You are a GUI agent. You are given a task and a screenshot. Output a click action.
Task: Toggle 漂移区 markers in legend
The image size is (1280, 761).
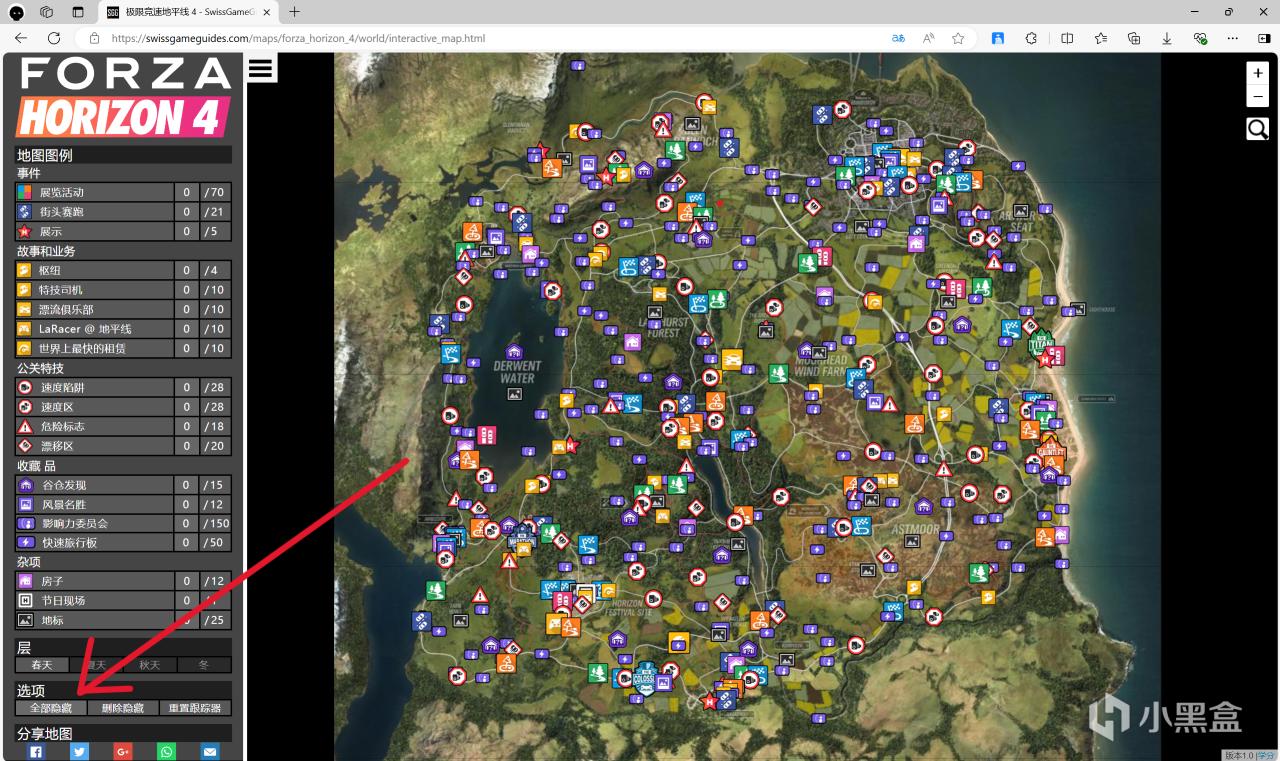point(124,446)
